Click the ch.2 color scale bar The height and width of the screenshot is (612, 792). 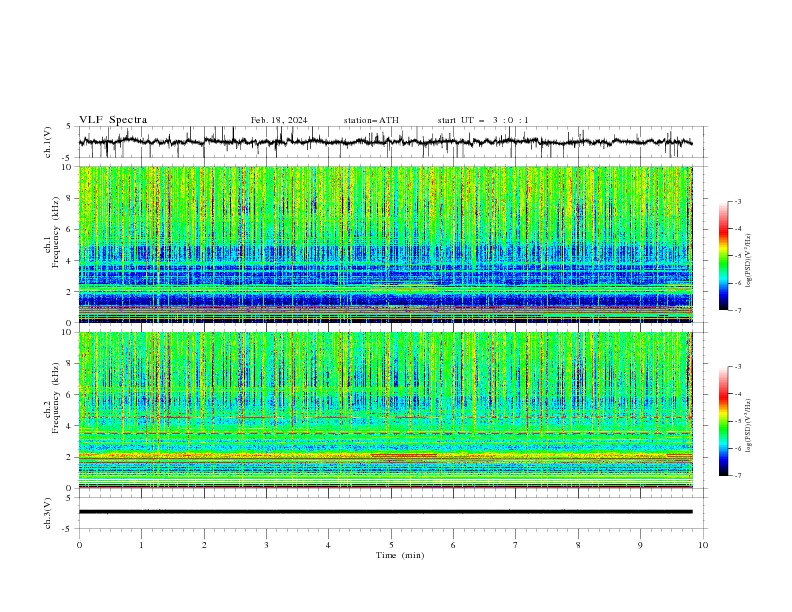[x=723, y=421]
